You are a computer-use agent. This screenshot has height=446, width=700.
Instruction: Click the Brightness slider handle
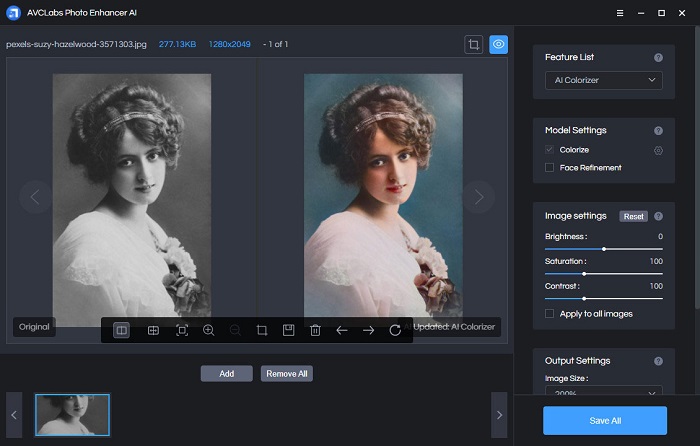pos(604,249)
